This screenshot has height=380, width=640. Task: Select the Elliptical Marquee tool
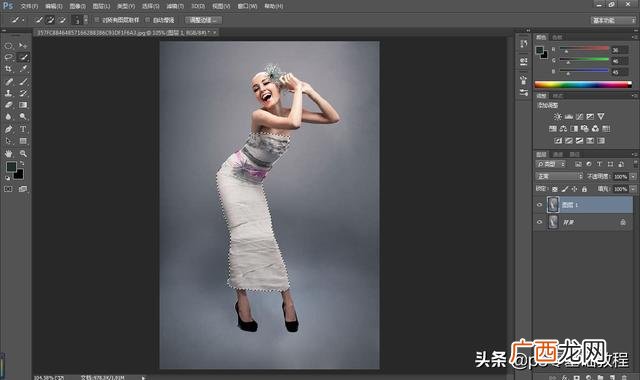[x=9, y=46]
